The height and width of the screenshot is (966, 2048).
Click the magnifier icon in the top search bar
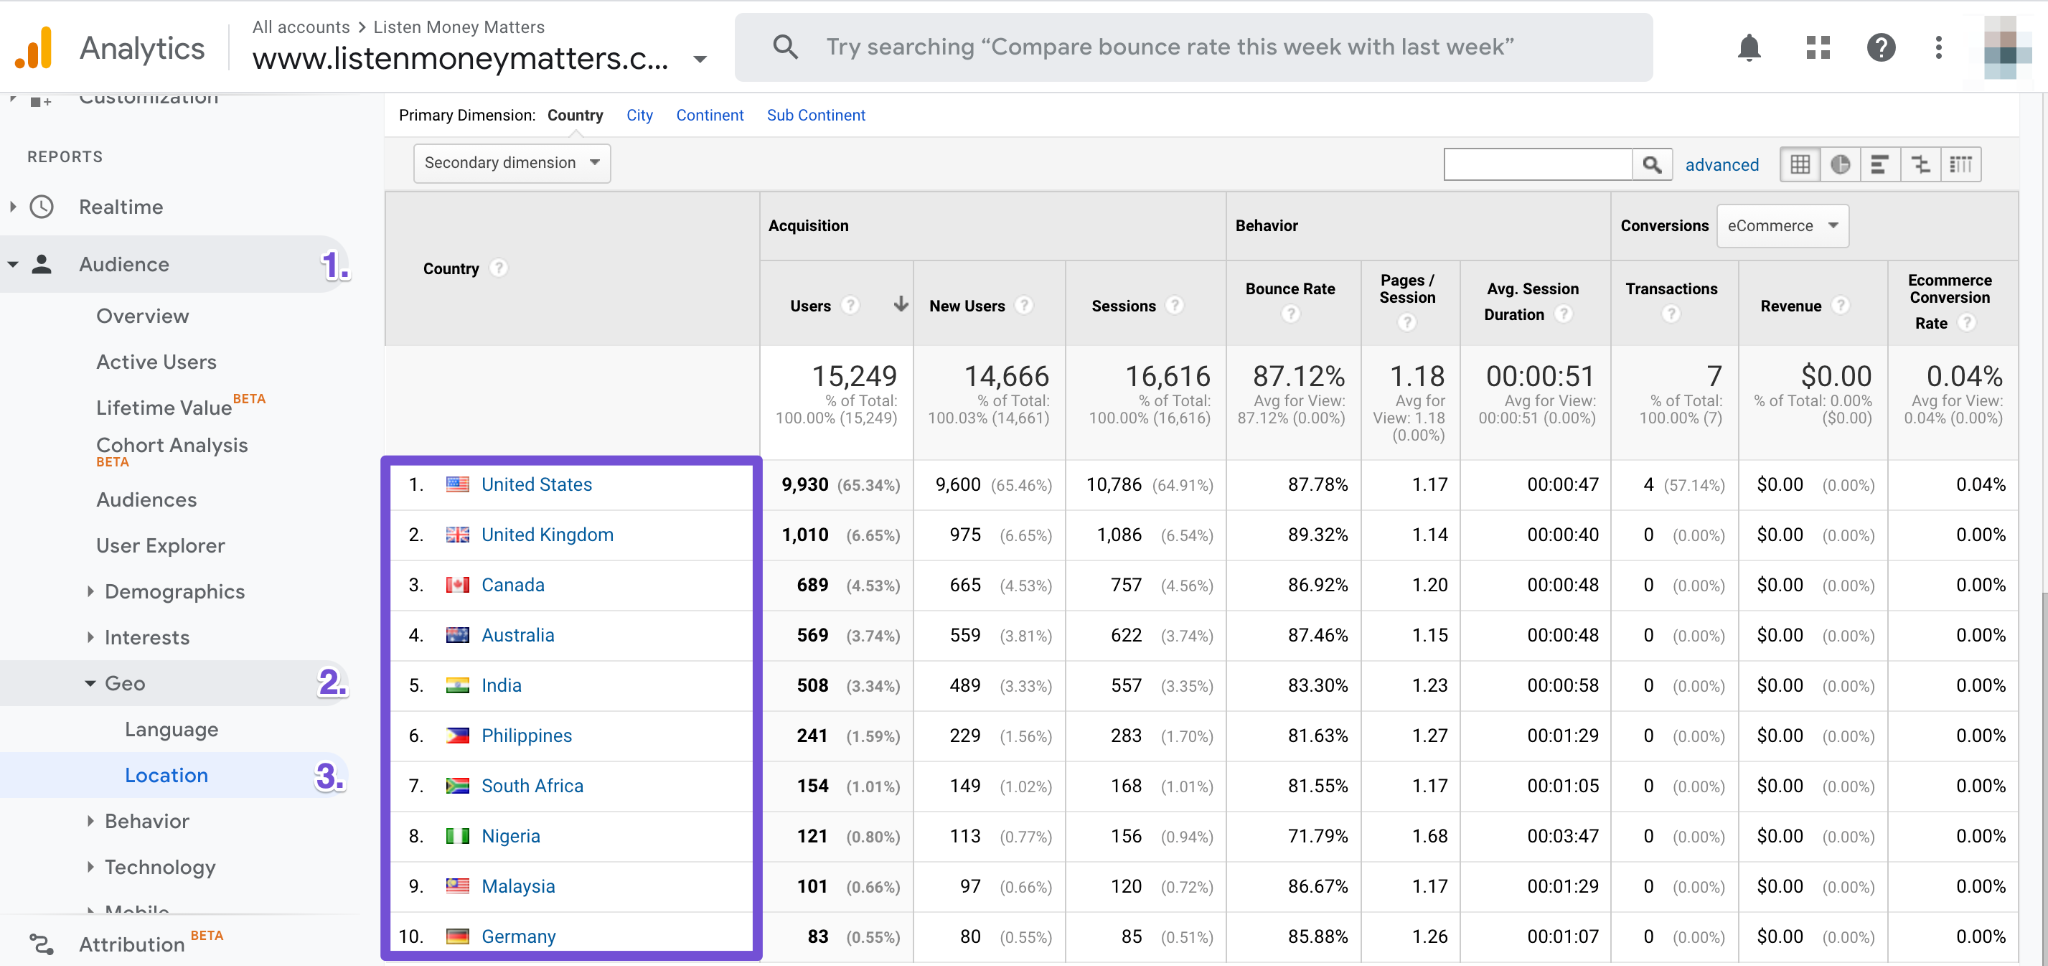786,47
